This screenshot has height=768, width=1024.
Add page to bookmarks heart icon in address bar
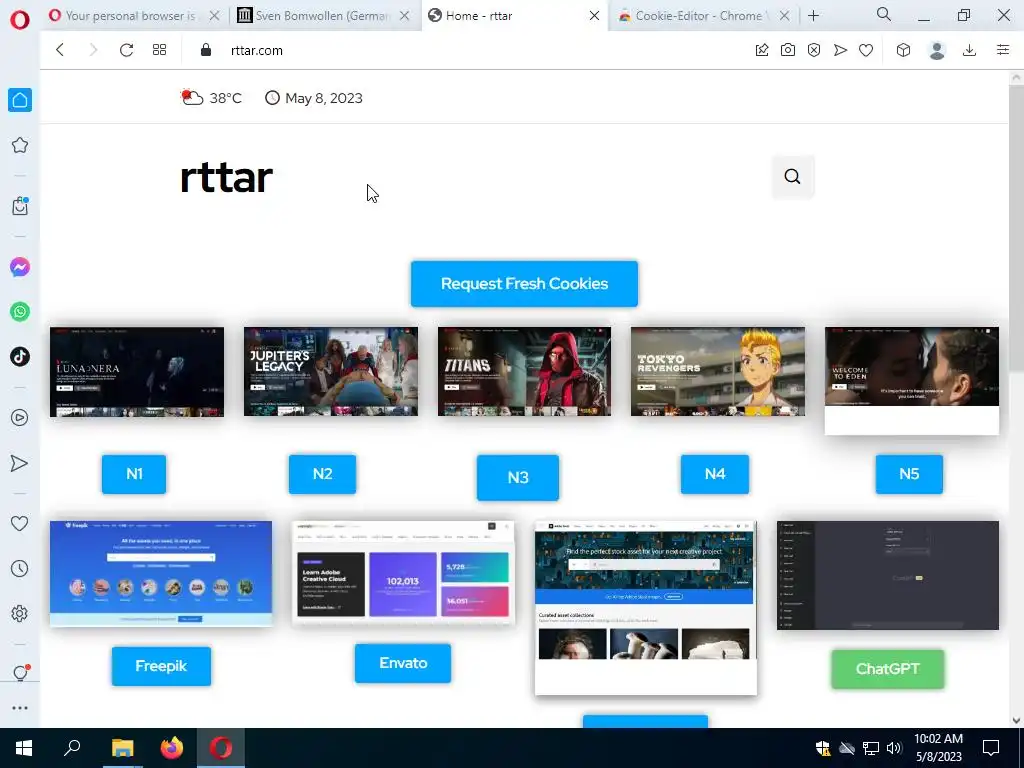(x=866, y=50)
